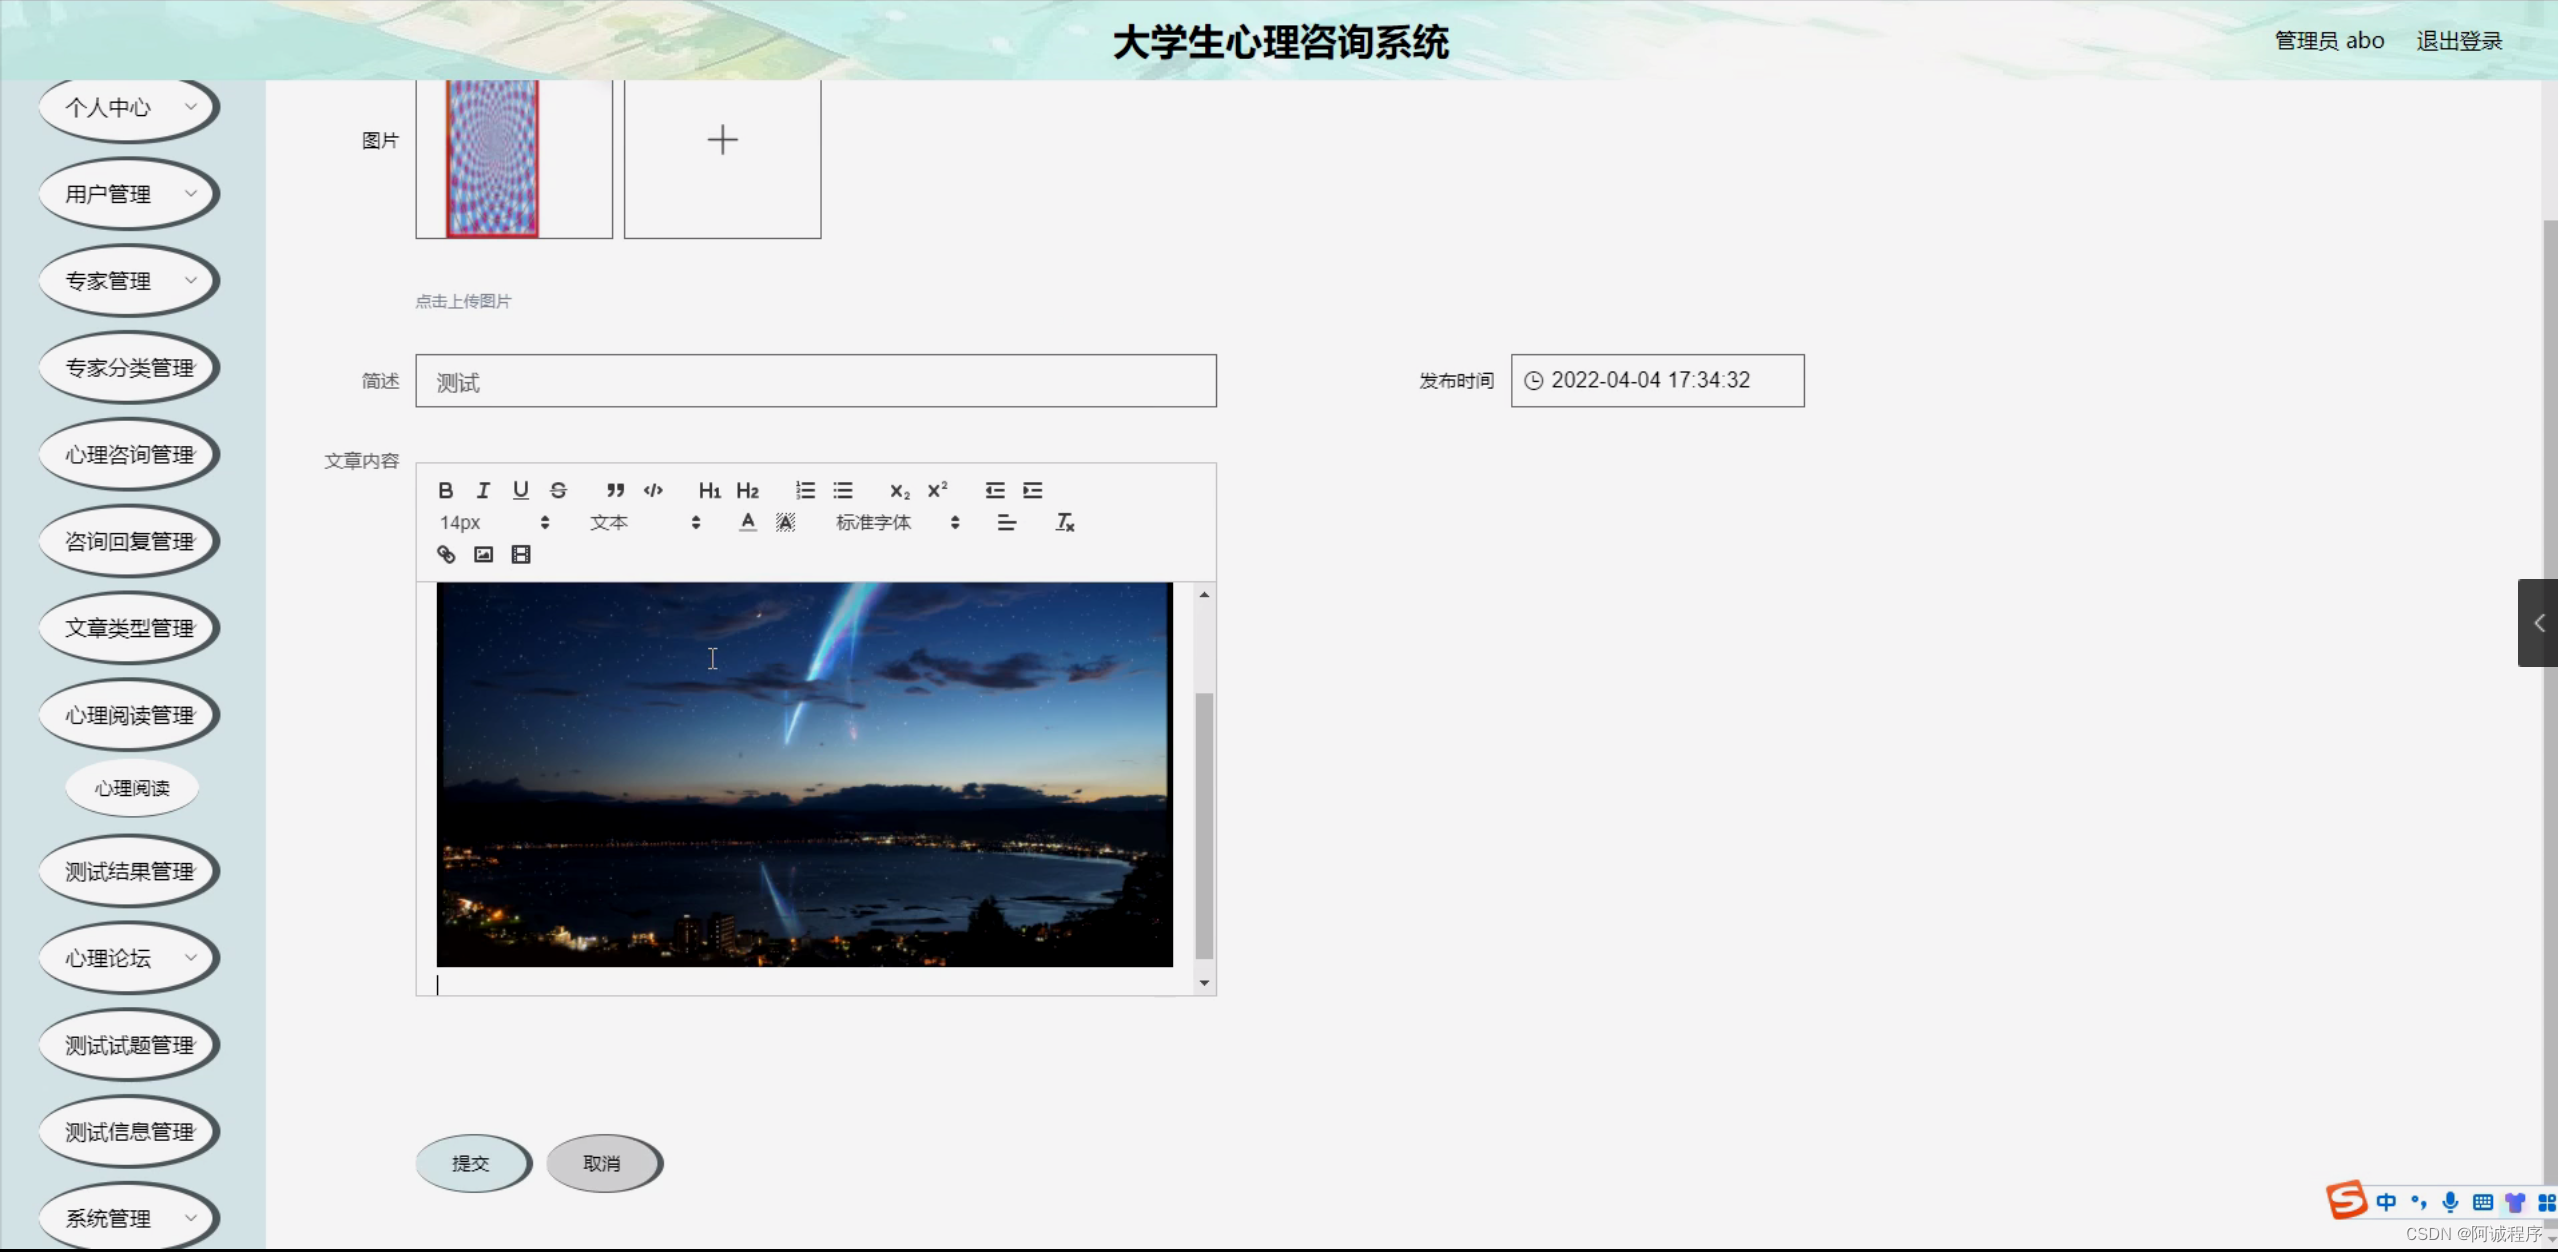Select the 心理阅读 submenu item

(x=132, y=788)
